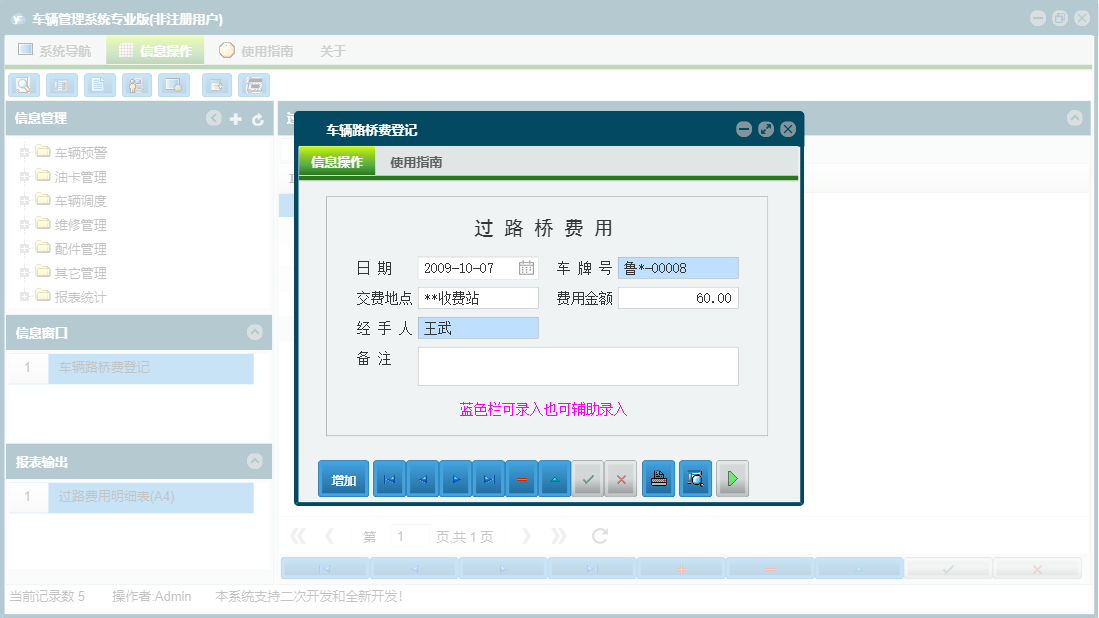Click the plus icon on 信息管理 header
This screenshot has height=618, width=1099.
[234, 118]
